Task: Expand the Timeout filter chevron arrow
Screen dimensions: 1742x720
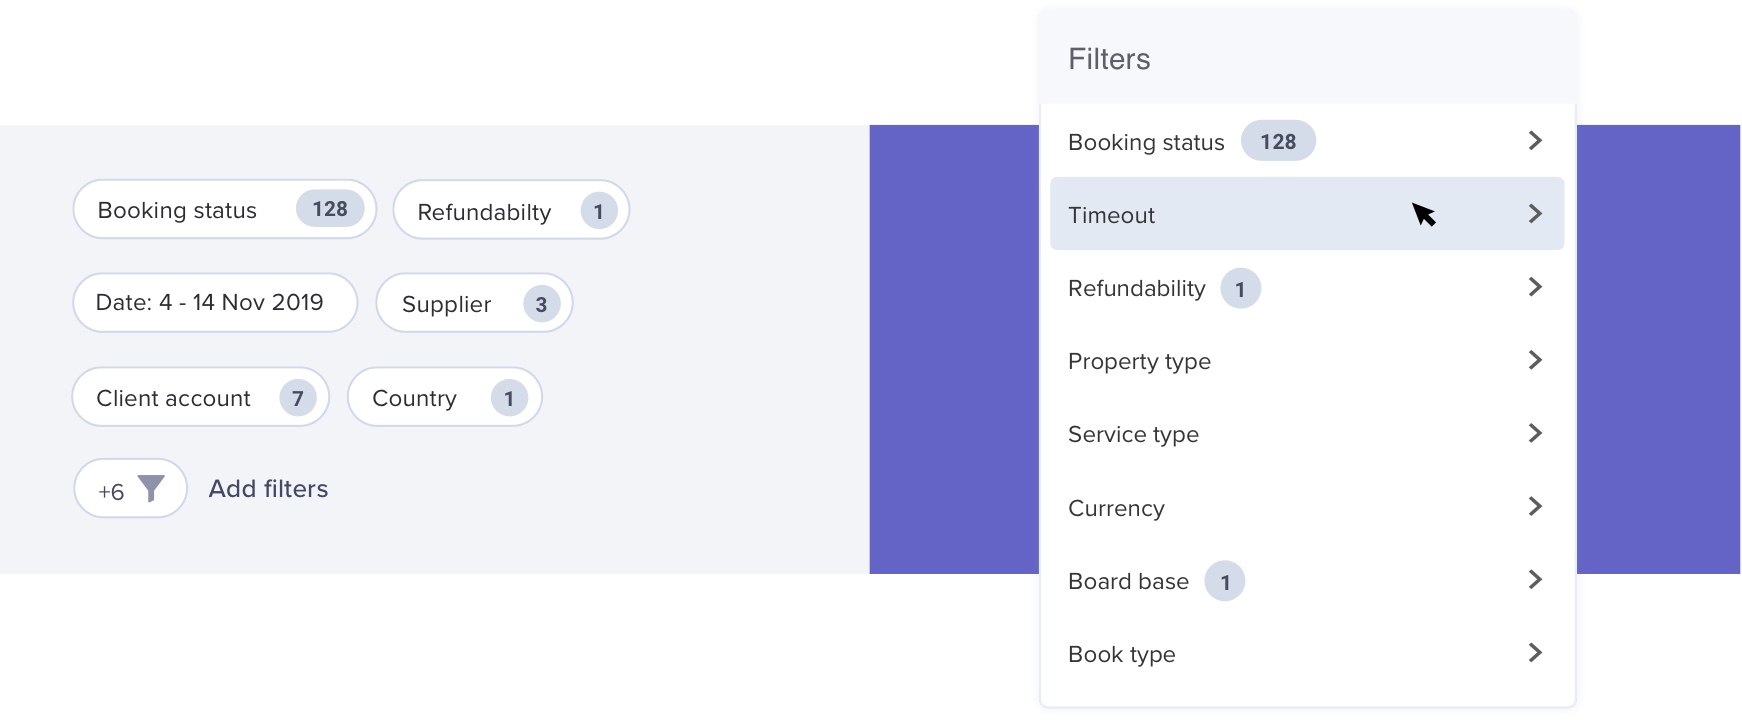Action: [x=1535, y=214]
